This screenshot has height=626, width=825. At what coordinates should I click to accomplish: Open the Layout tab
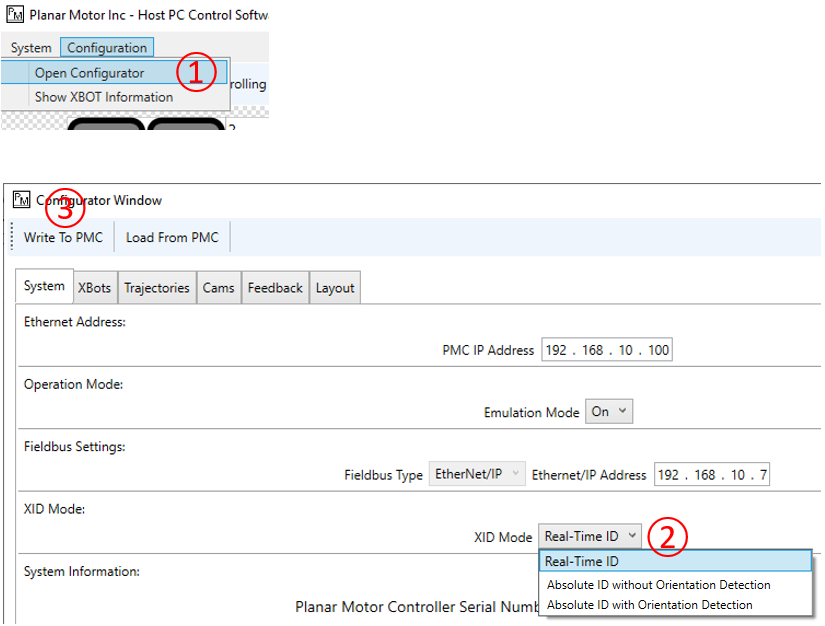pyautogui.click(x=335, y=288)
